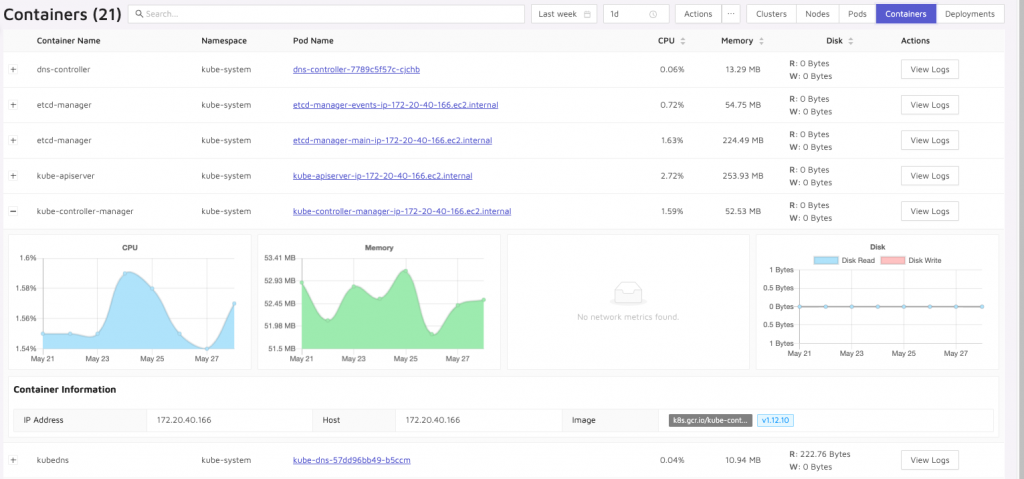Expand the kube-apiserver row
The height and width of the screenshot is (479, 1024).
tap(13, 176)
